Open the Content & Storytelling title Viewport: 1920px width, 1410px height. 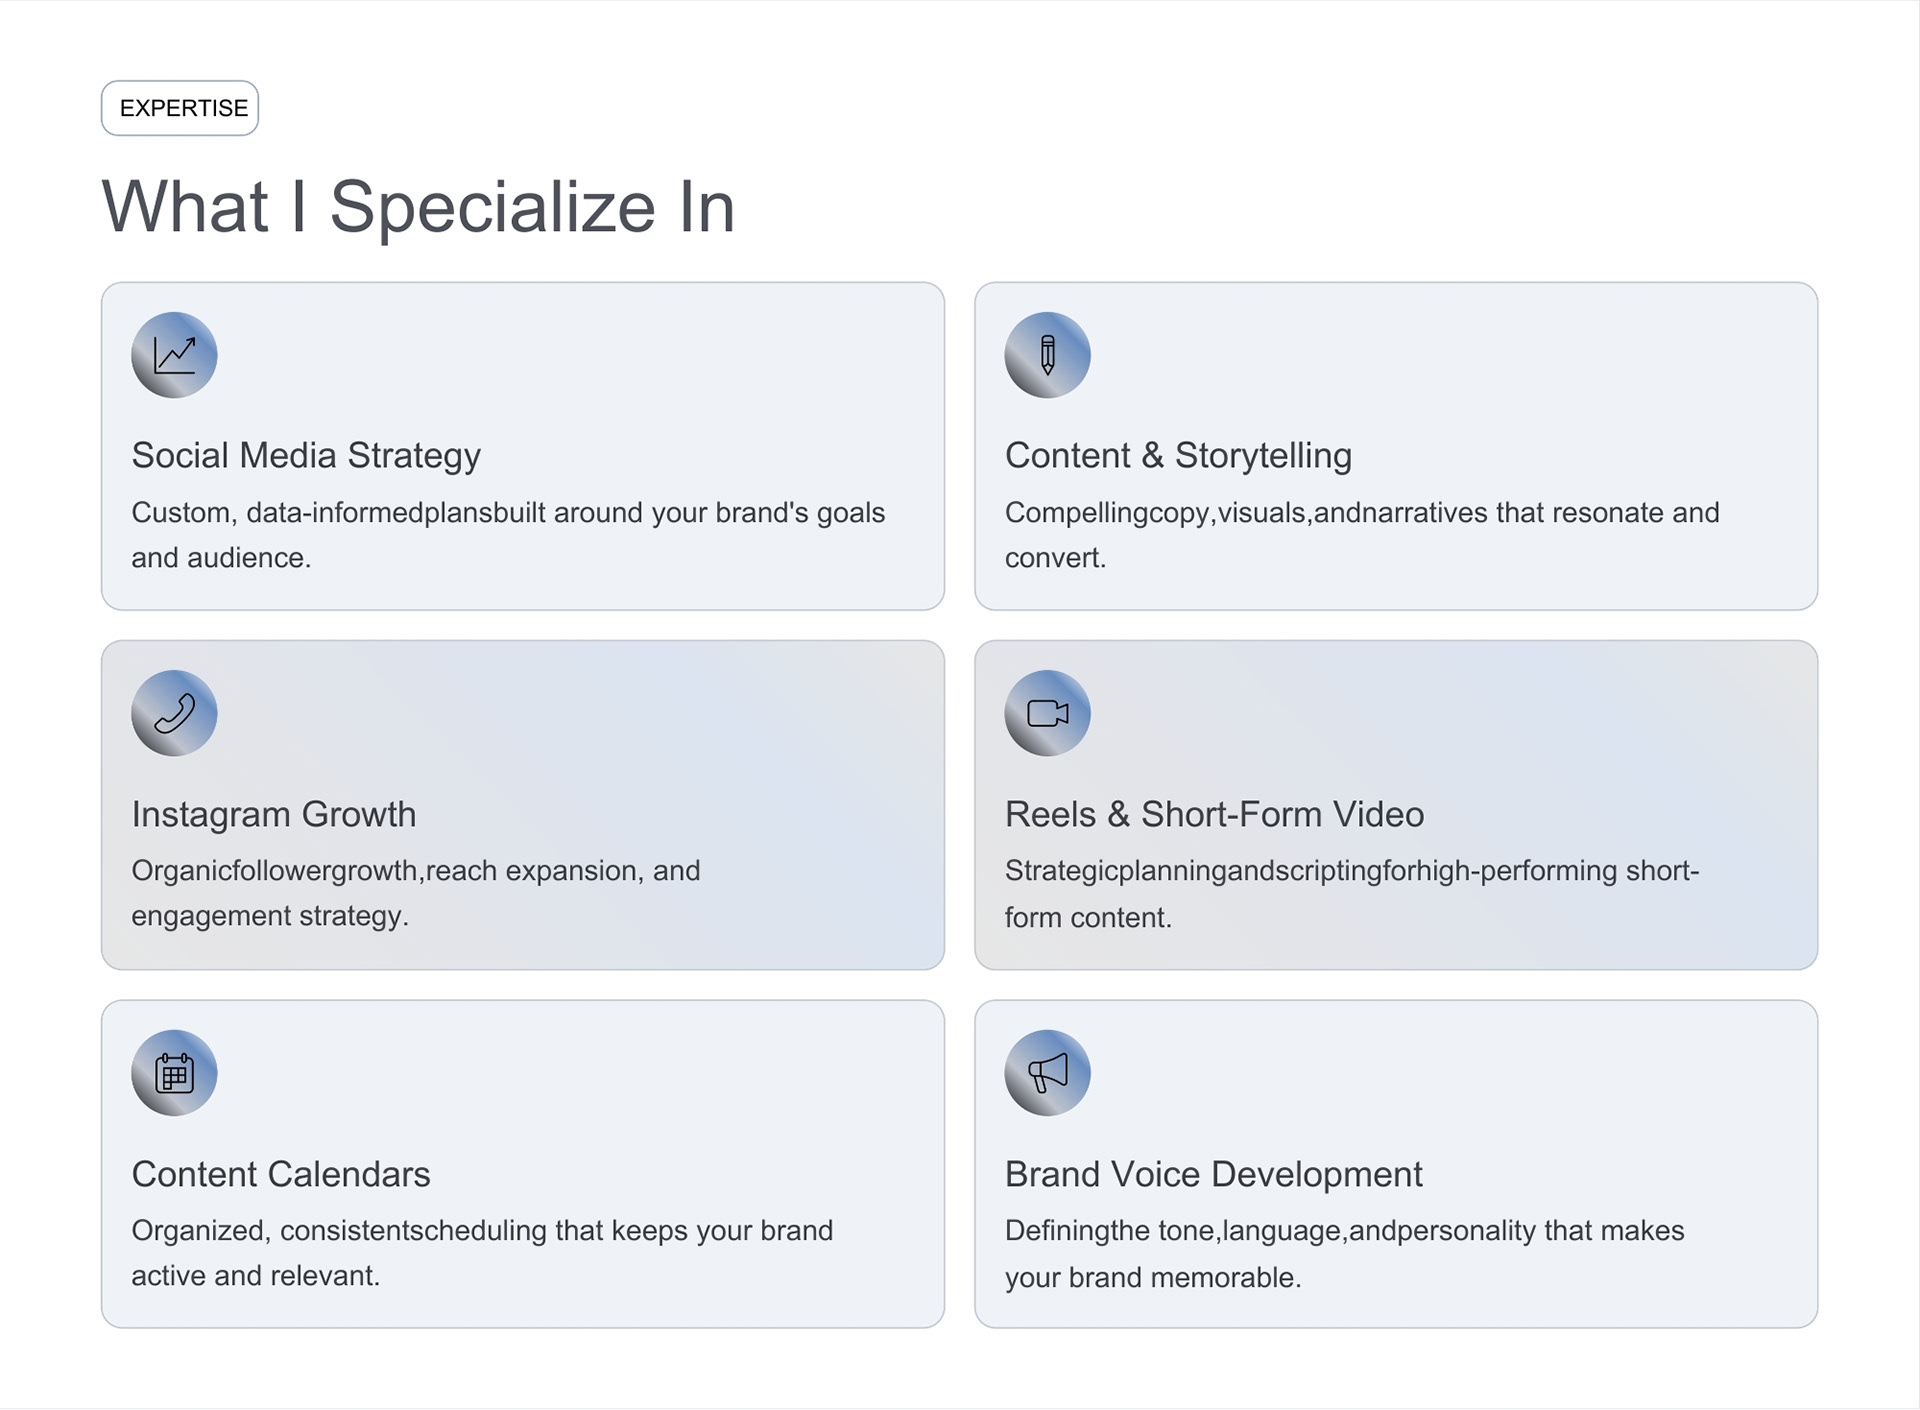(x=1178, y=456)
